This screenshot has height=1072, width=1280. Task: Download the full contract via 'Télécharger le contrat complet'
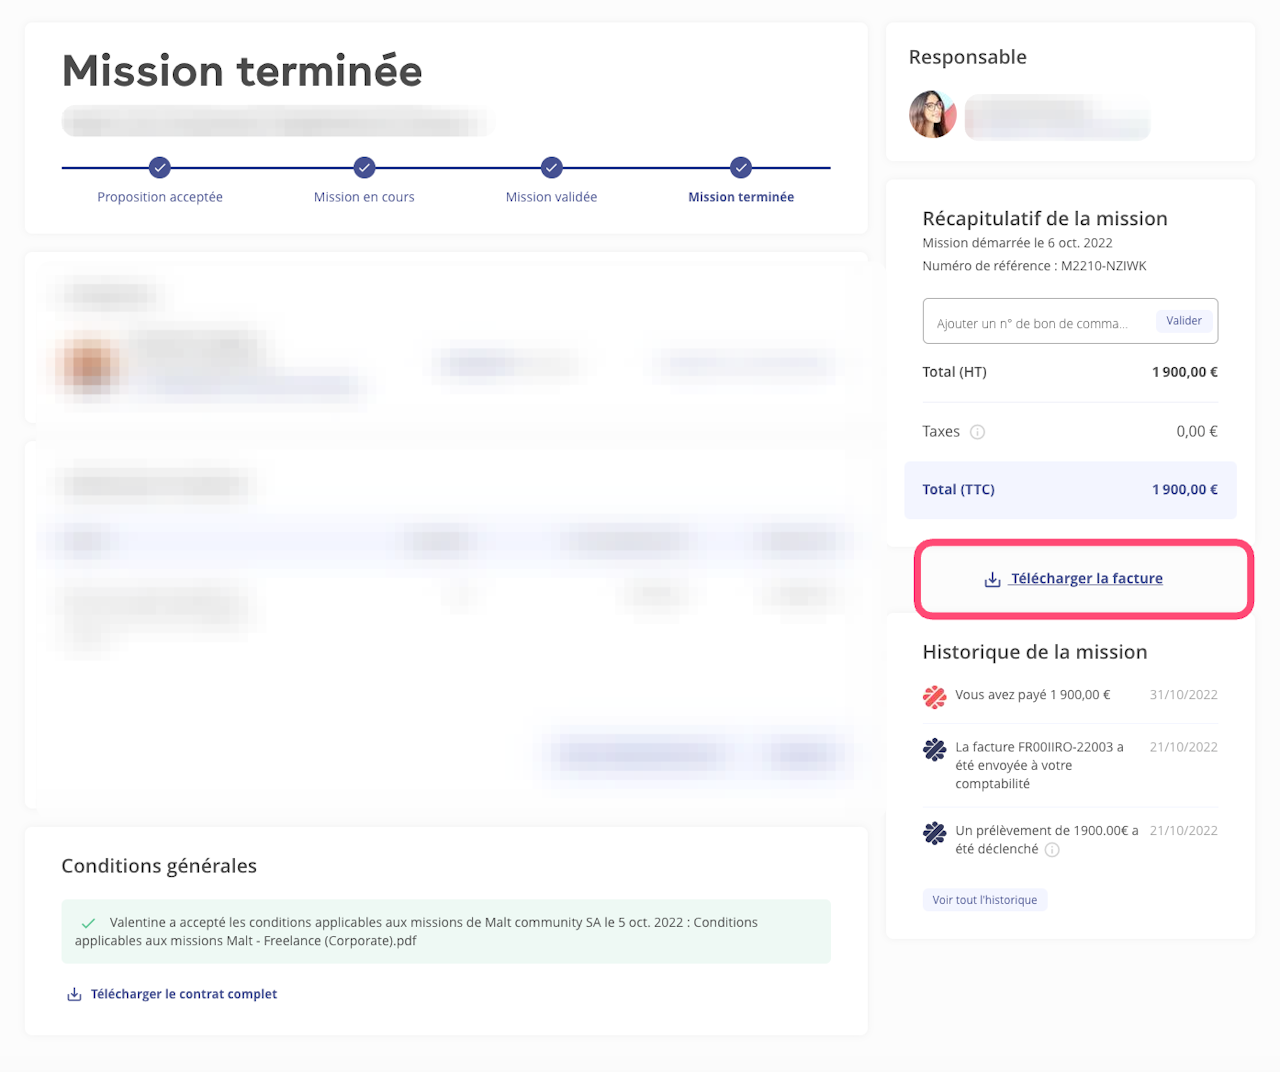[184, 994]
